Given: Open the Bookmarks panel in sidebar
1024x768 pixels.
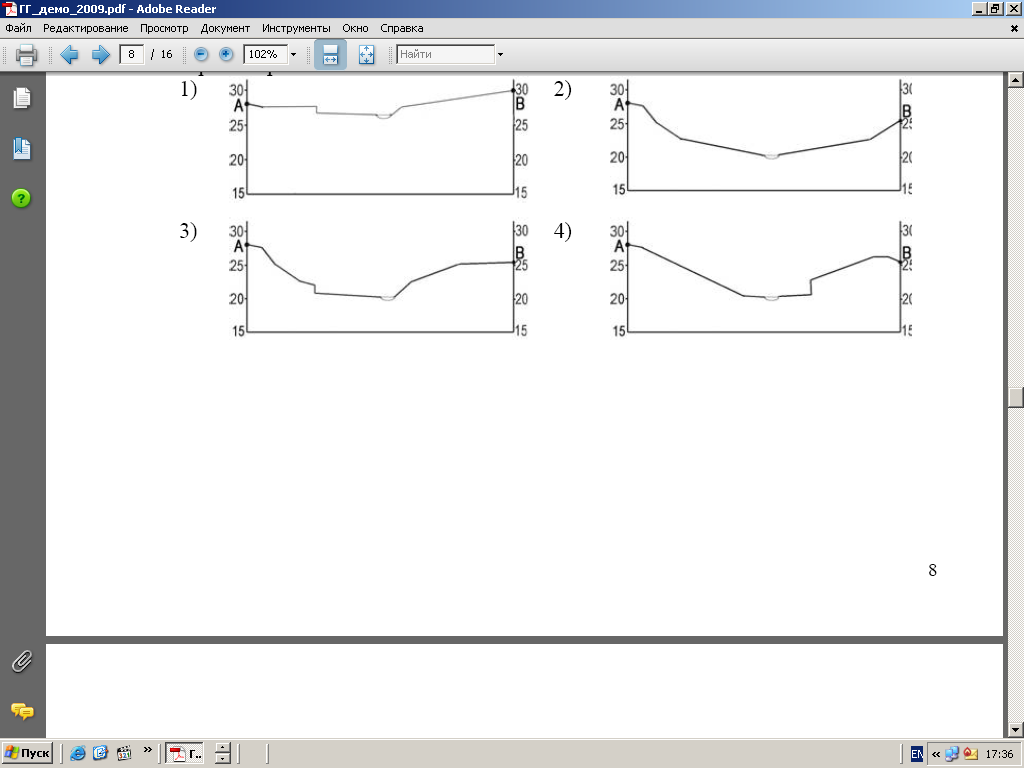Looking at the screenshot, I should coord(22,148).
